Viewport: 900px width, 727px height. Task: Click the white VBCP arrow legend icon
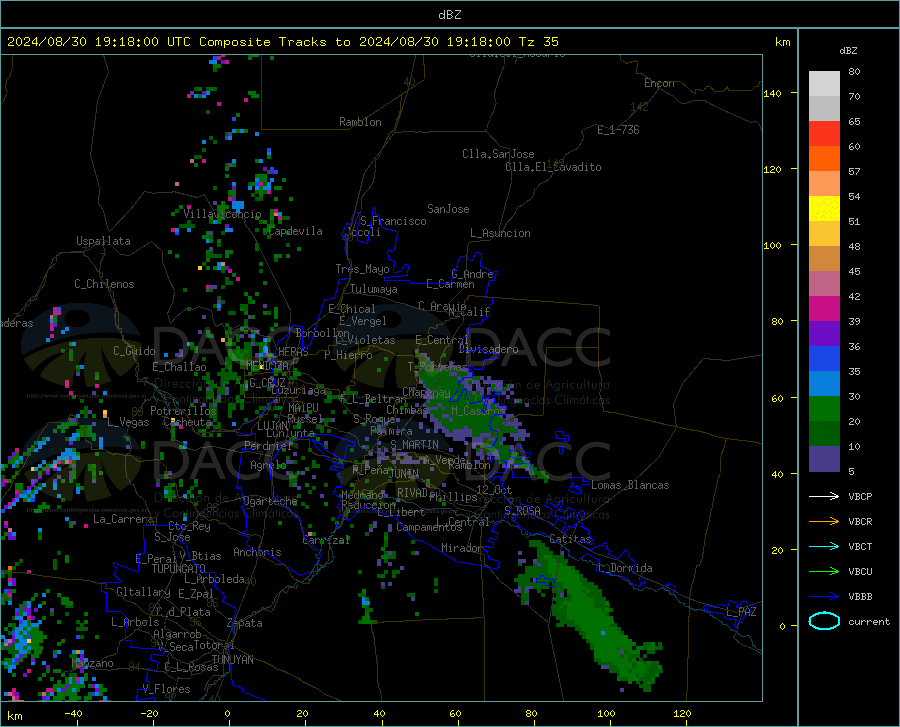[x=824, y=496]
